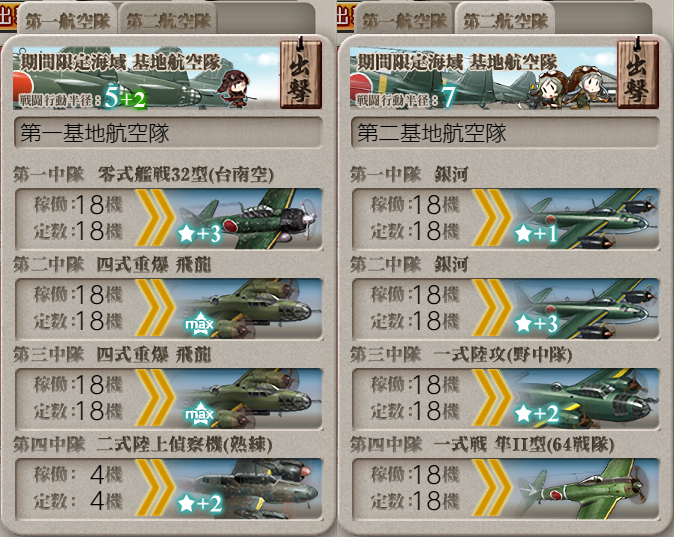Switch to 第二航空隊 tab in left panel
The width and height of the screenshot is (674, 537).
point(168,20)
